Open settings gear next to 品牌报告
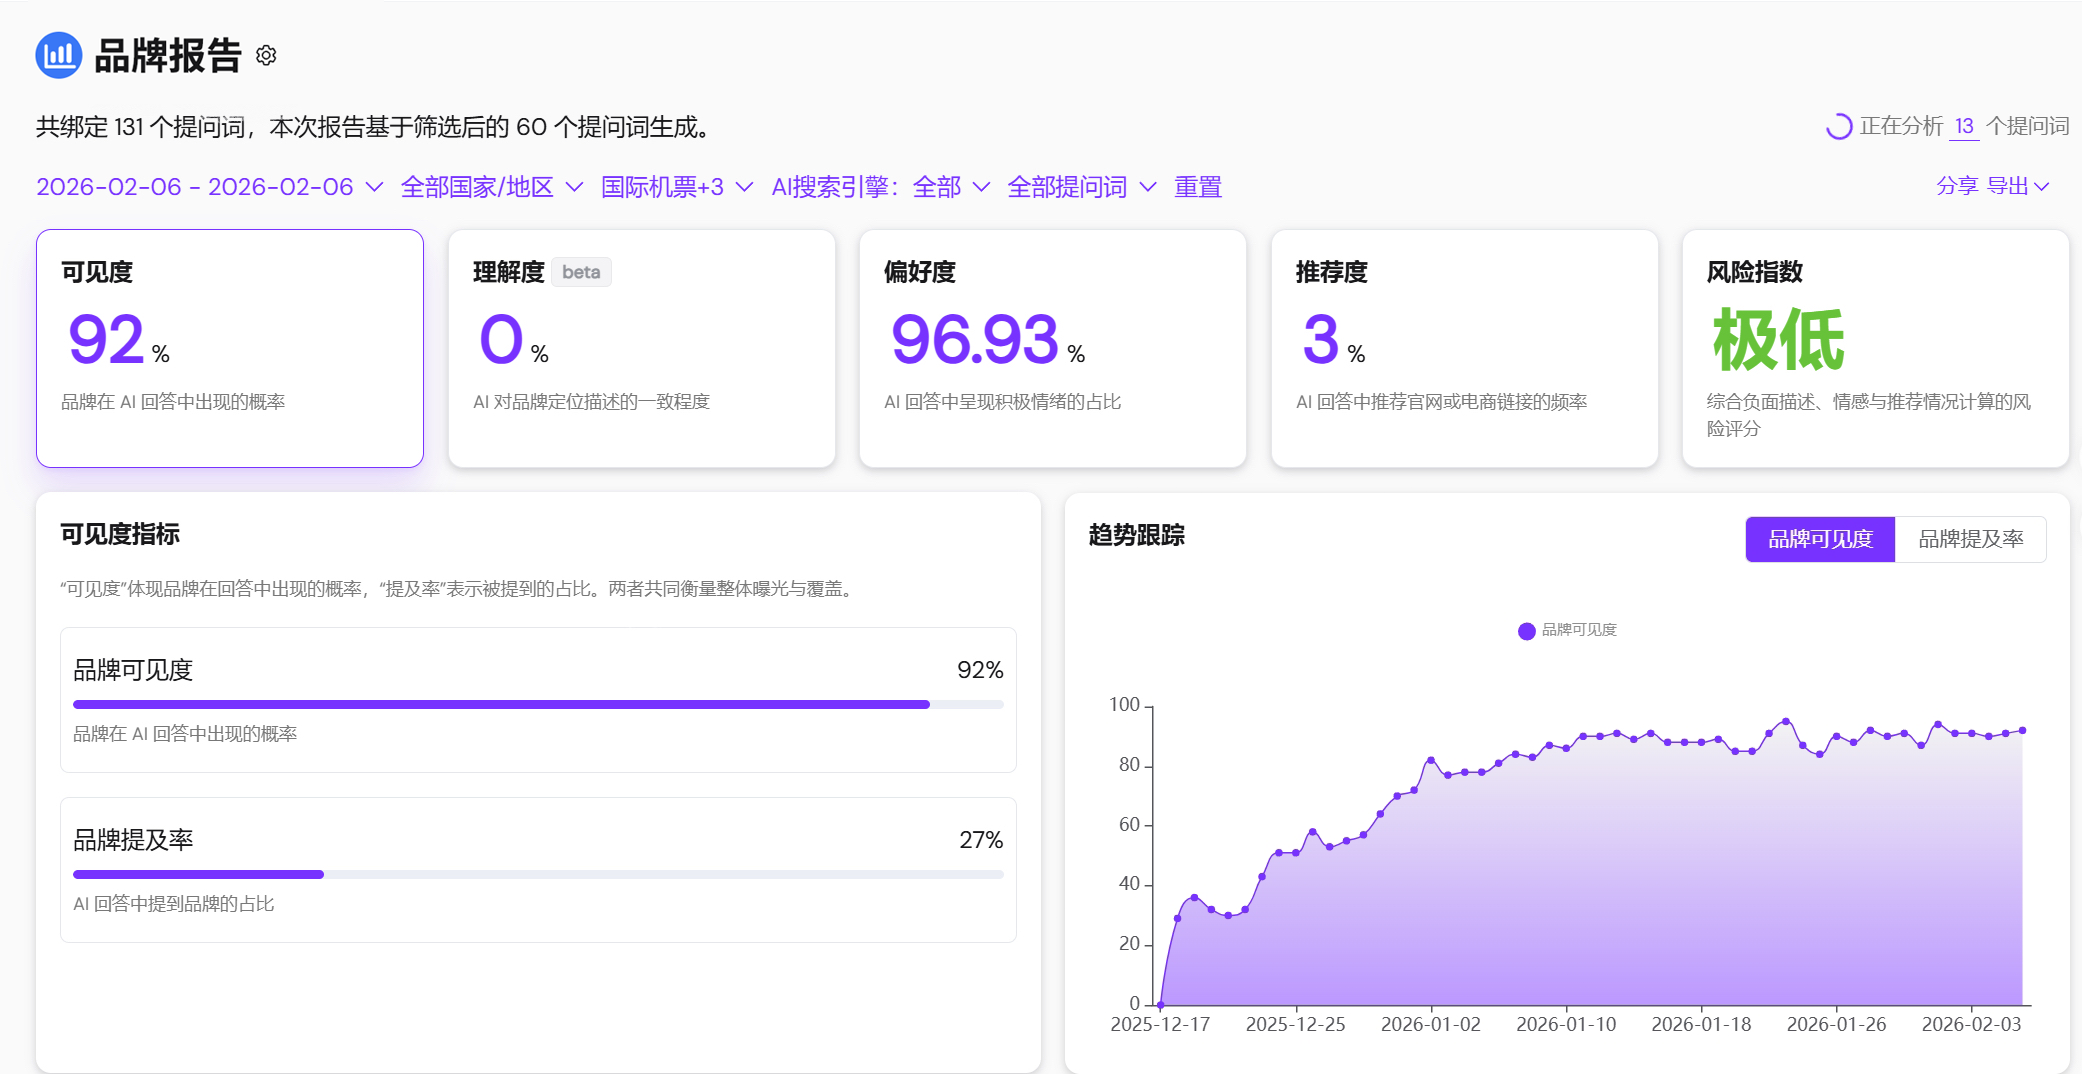 [x=266, y=56]
